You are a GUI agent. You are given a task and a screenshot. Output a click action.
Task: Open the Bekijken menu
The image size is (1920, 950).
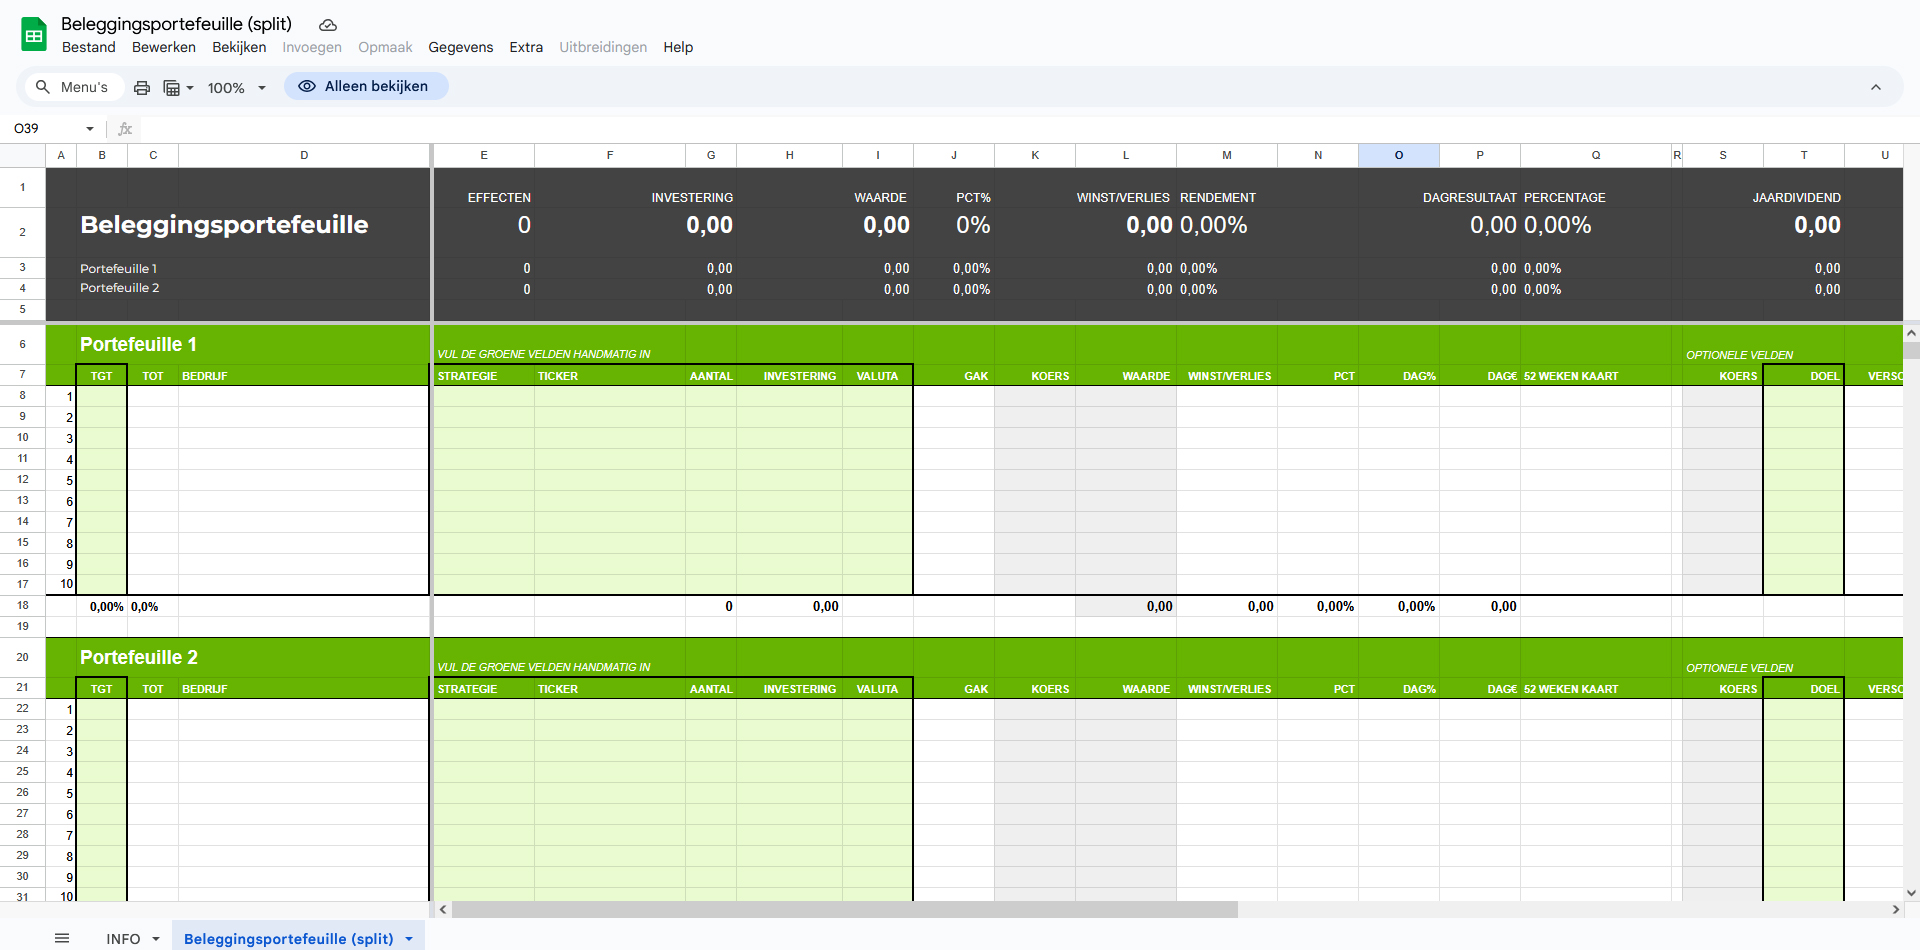tap(239, 47)
